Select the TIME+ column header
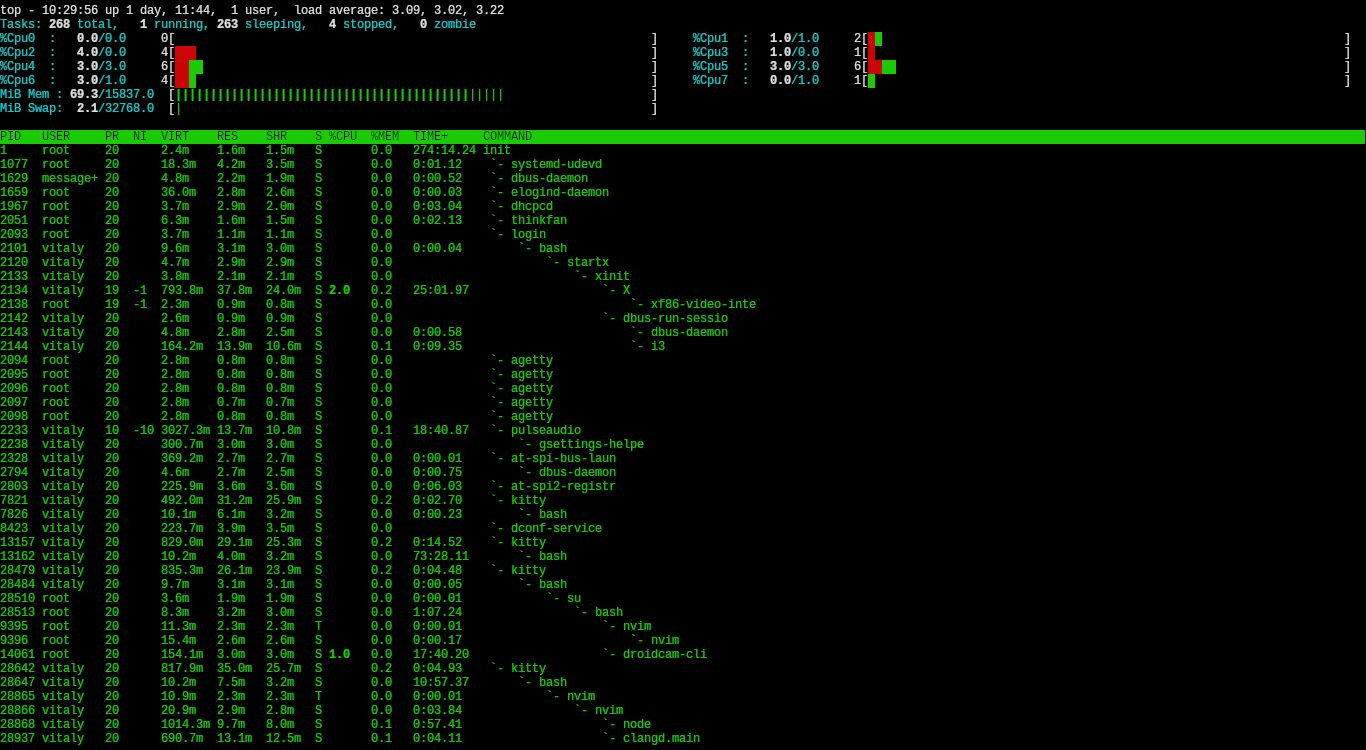 coord(431,136)
